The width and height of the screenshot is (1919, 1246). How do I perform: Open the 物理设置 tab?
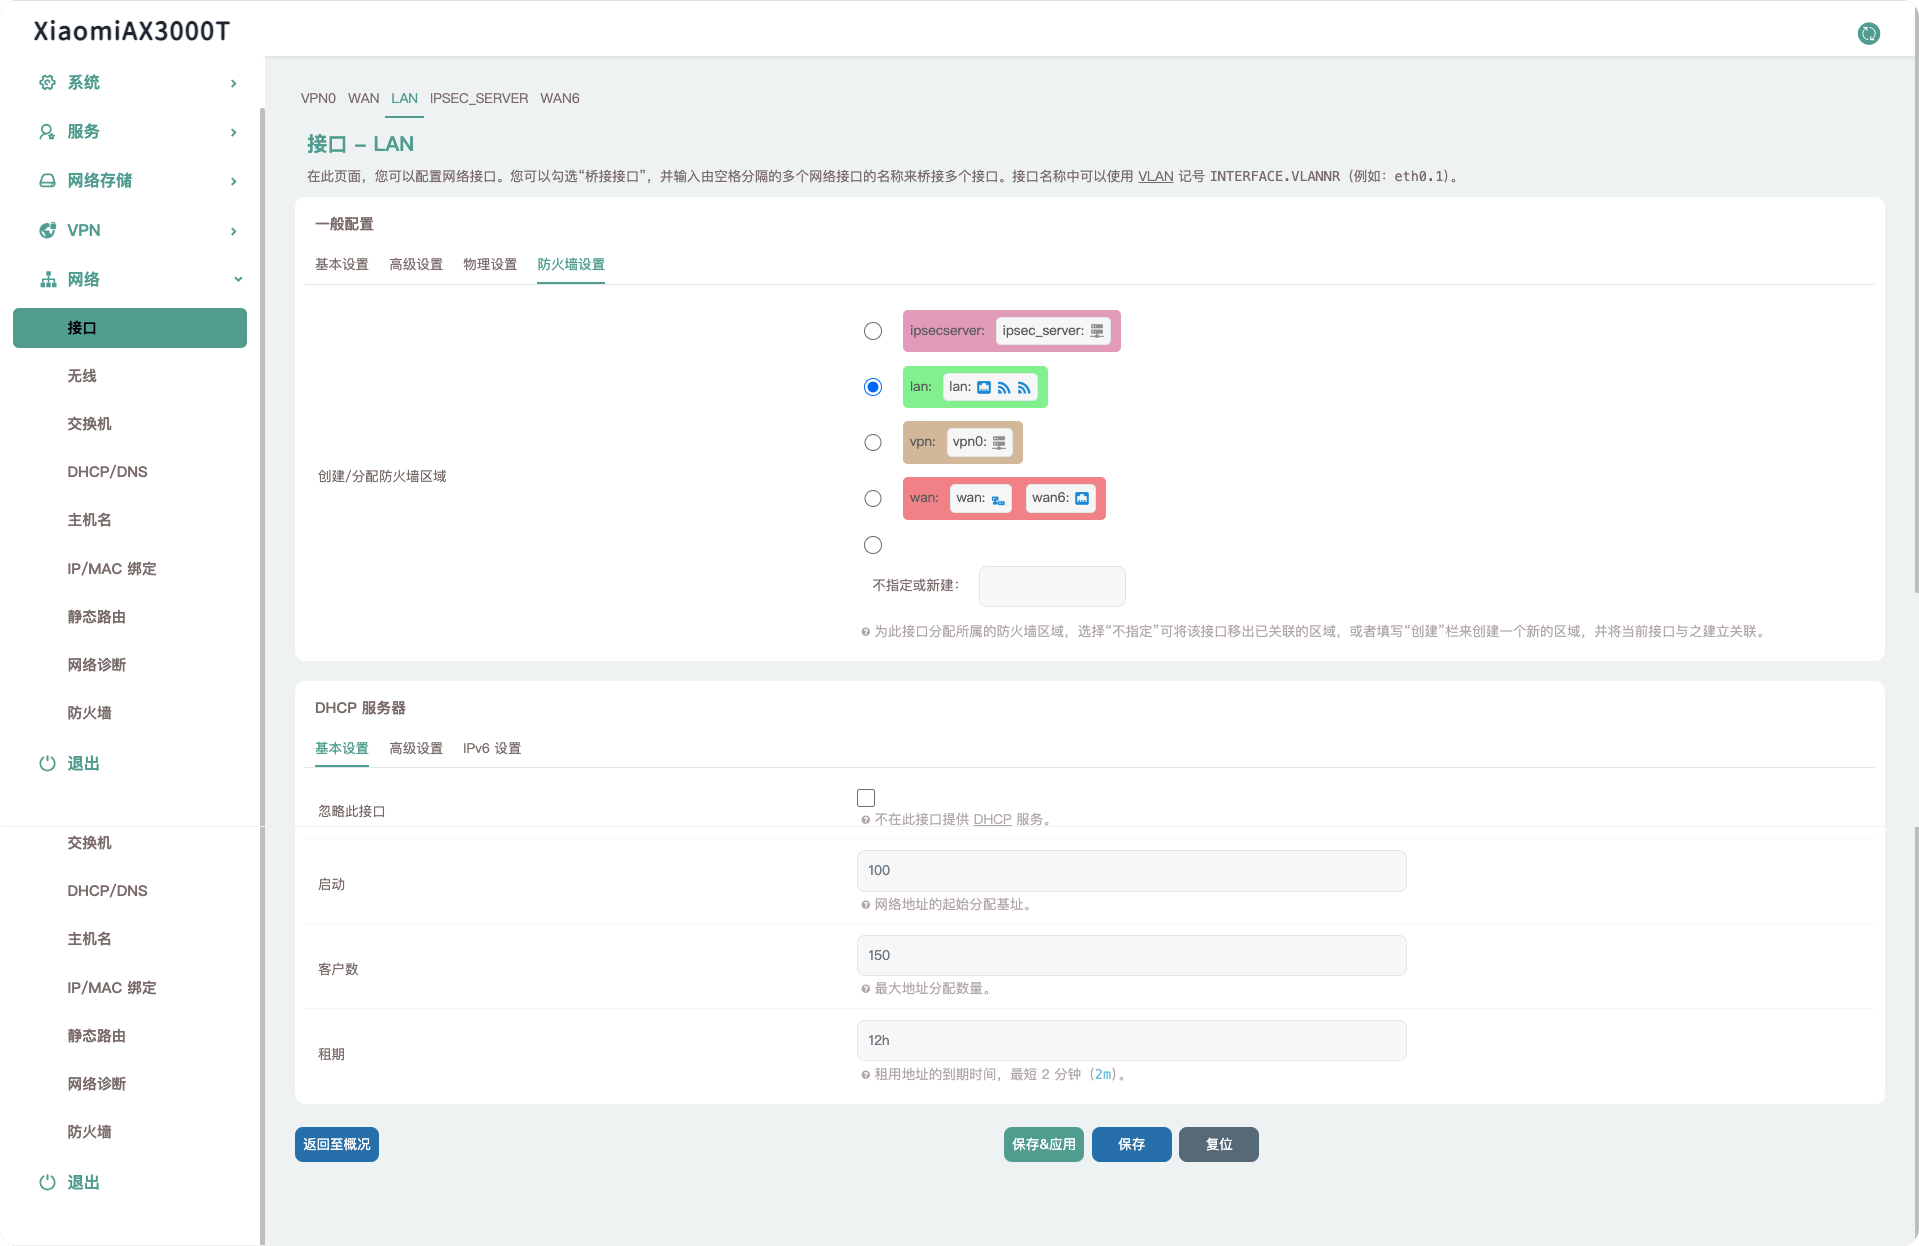[490, 264]
